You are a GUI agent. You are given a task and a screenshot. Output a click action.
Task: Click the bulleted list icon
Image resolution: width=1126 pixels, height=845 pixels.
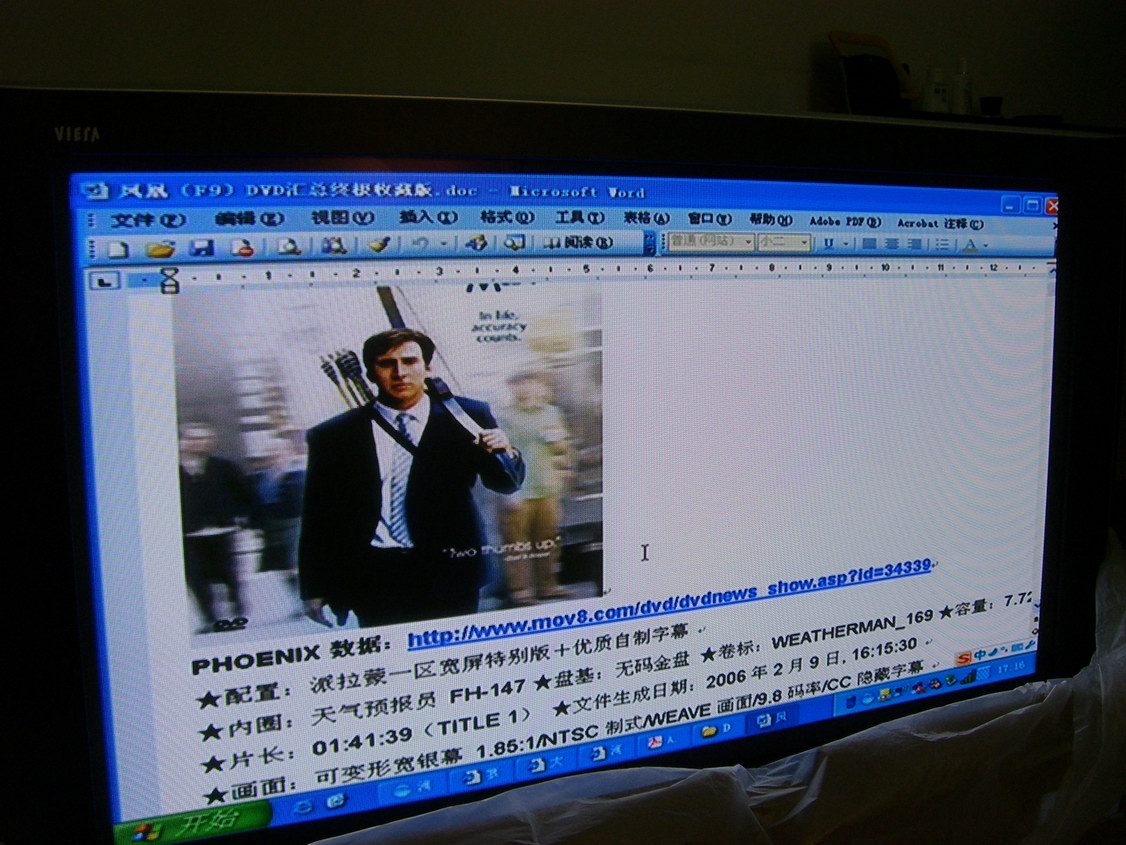point(941,244)
